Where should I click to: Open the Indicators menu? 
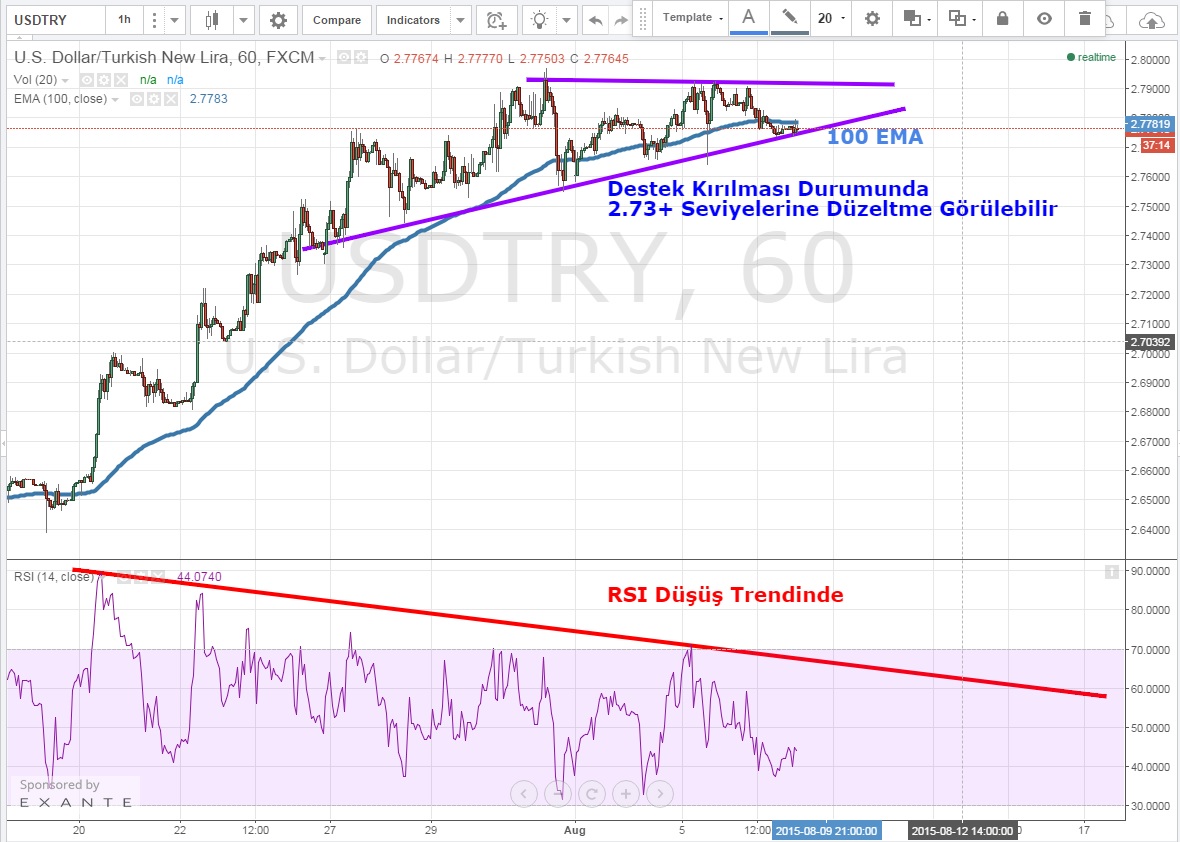point(414,20)
